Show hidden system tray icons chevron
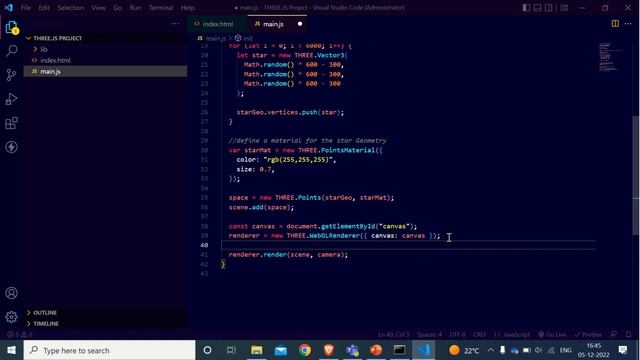 [491, 350]
